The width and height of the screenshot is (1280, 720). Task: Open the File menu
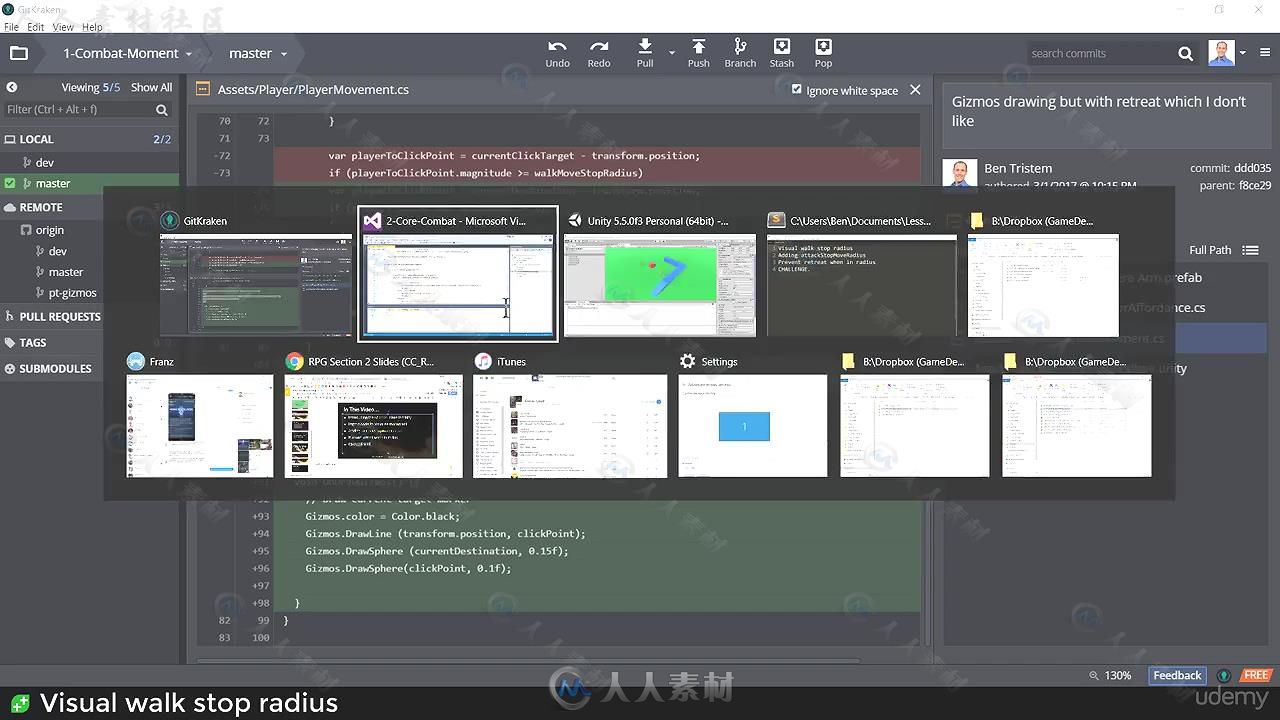(x=11, y=27)
